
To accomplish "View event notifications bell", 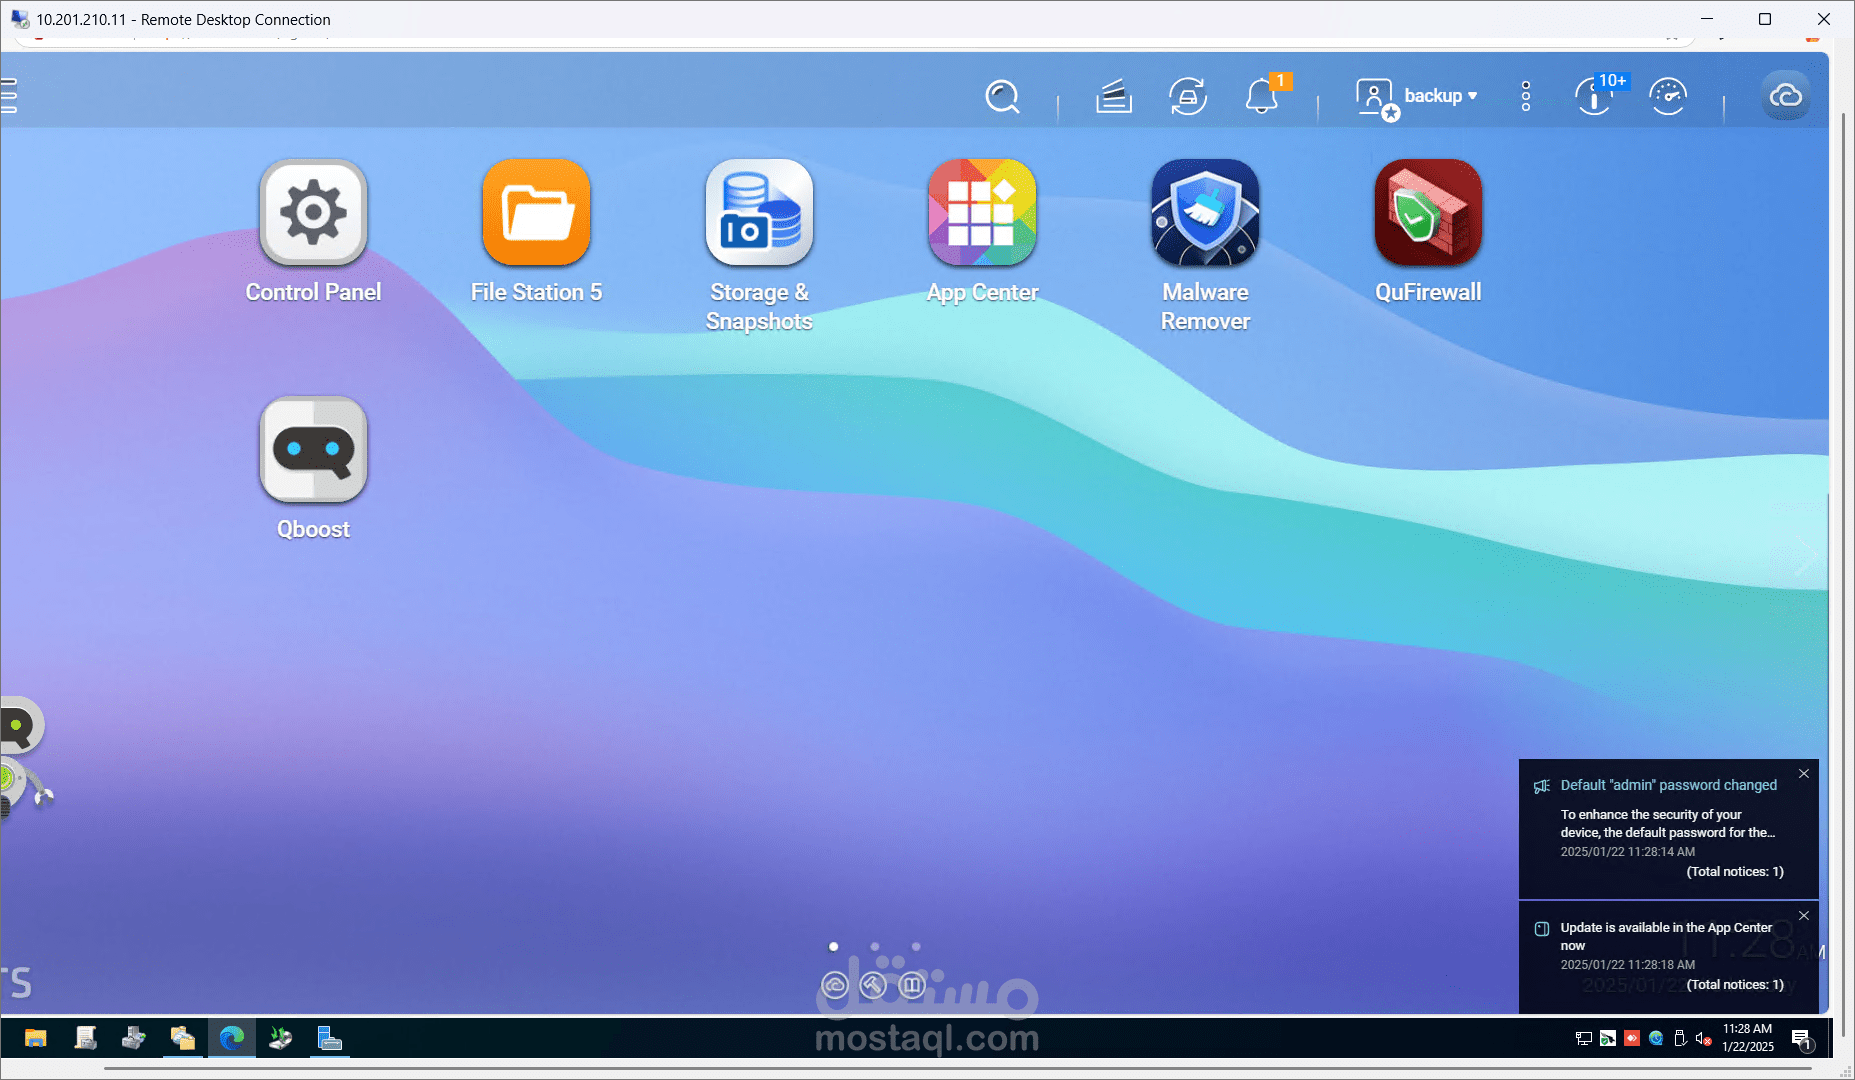I will (x=1262, y=96).
